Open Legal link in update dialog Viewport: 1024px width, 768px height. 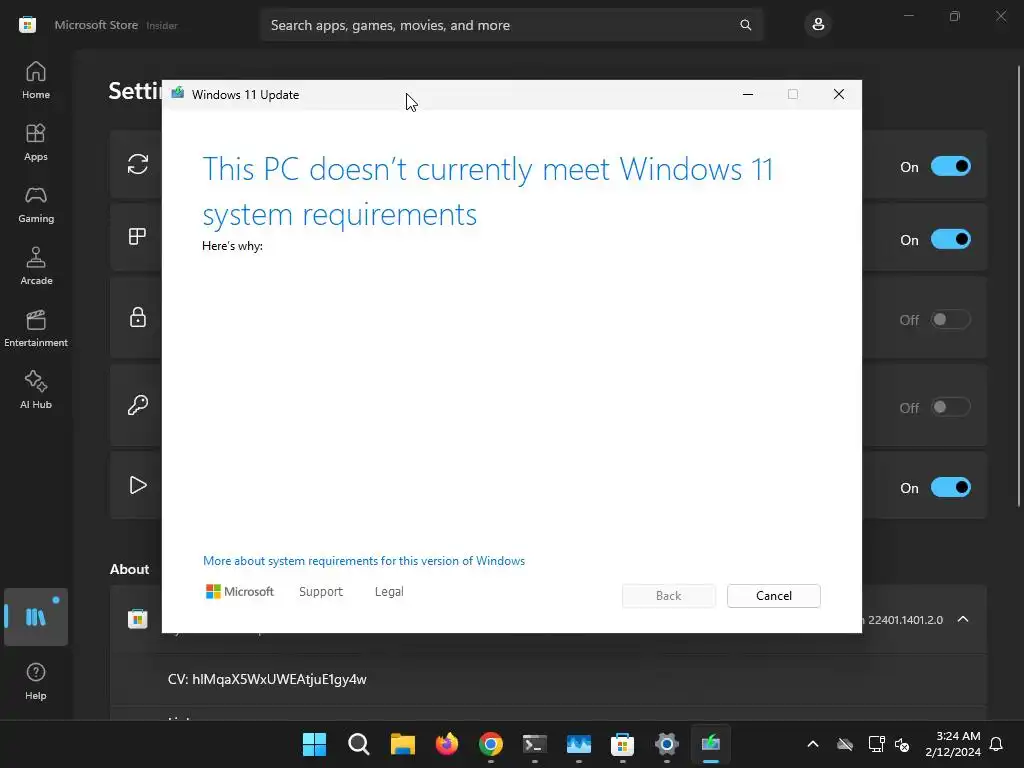[389, 592]
